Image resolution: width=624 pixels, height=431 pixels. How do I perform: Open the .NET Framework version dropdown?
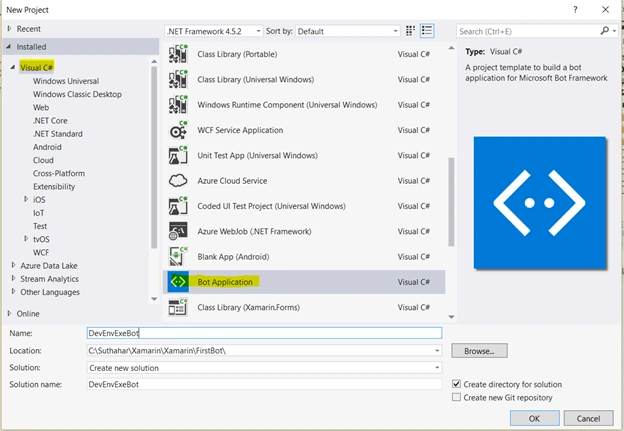(214, 31)
